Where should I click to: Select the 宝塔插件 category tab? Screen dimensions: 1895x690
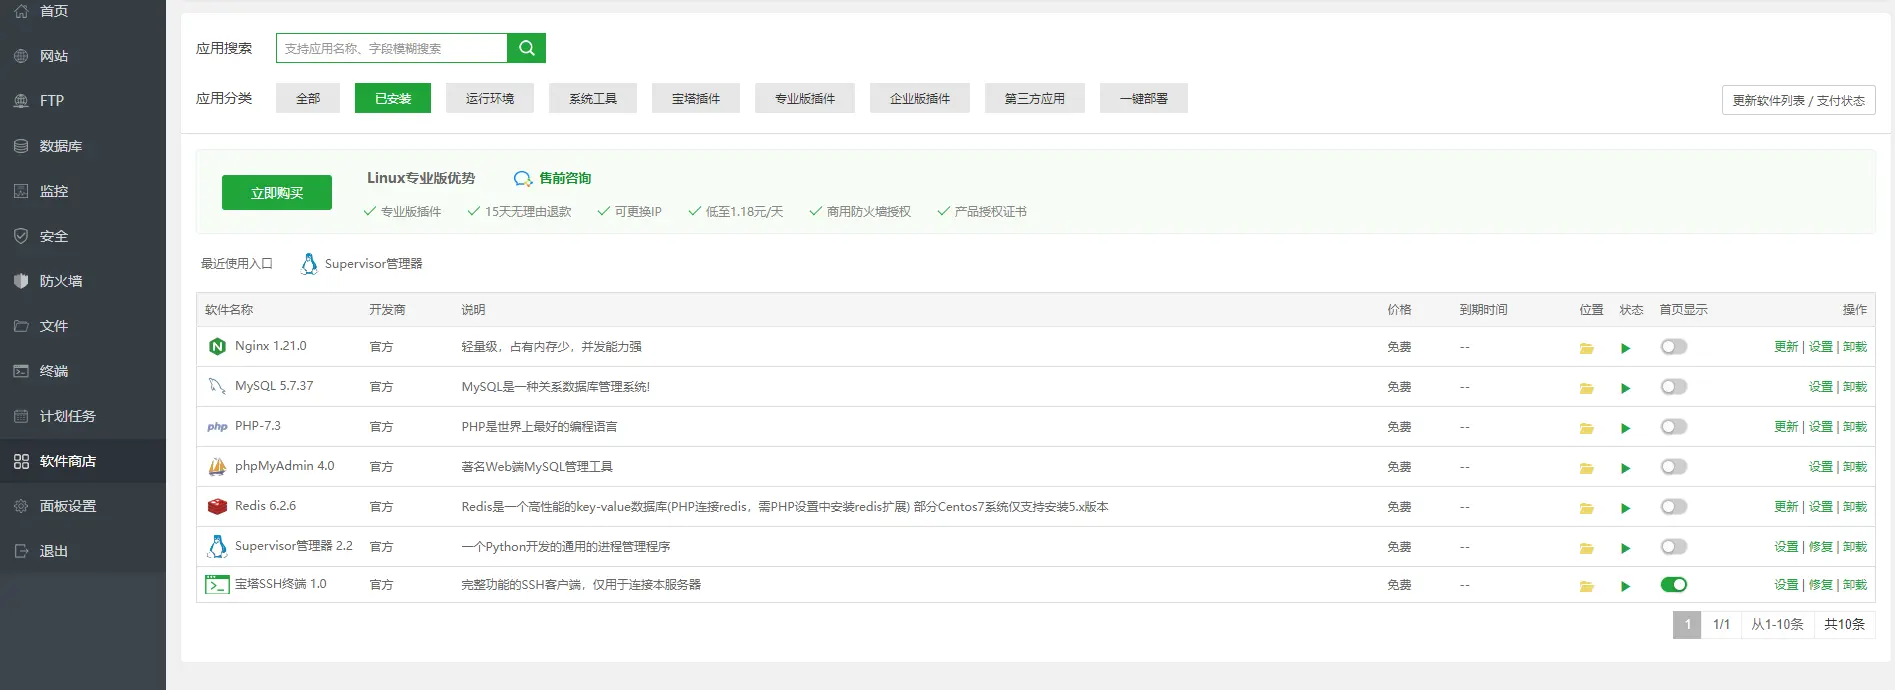click(x=696, y=98)
